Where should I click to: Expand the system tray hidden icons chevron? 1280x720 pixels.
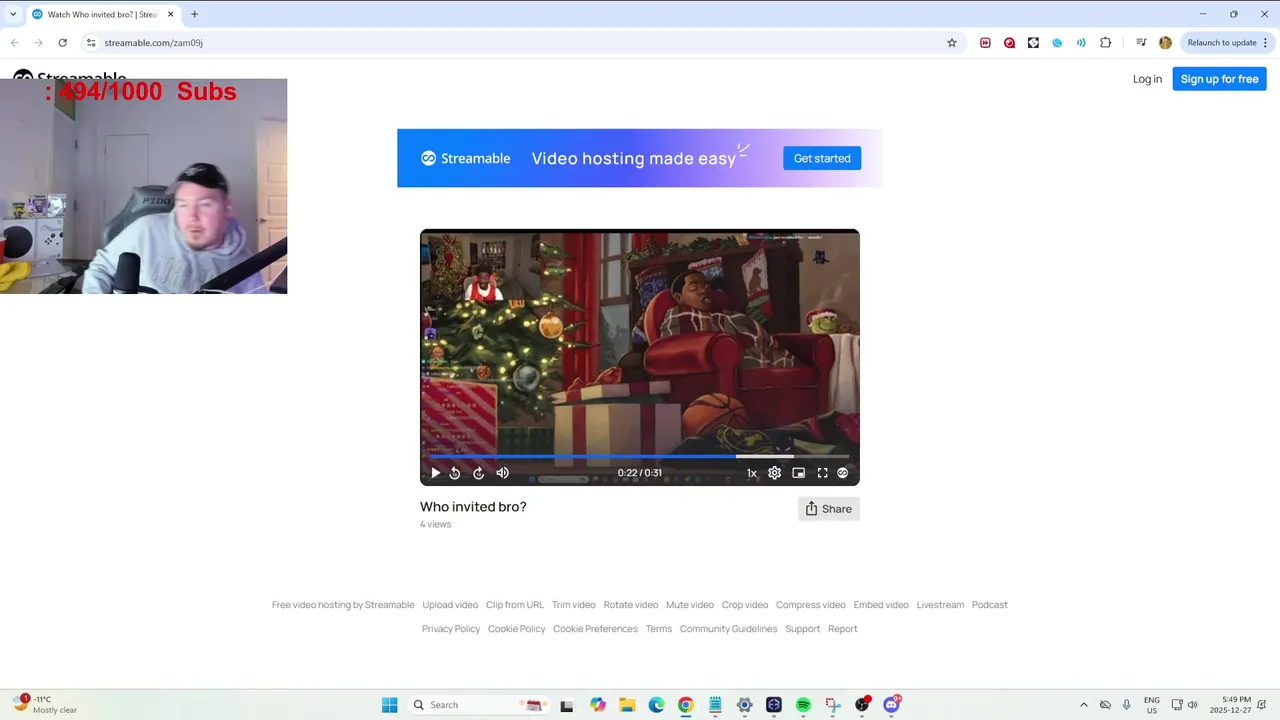[1083, 705]
